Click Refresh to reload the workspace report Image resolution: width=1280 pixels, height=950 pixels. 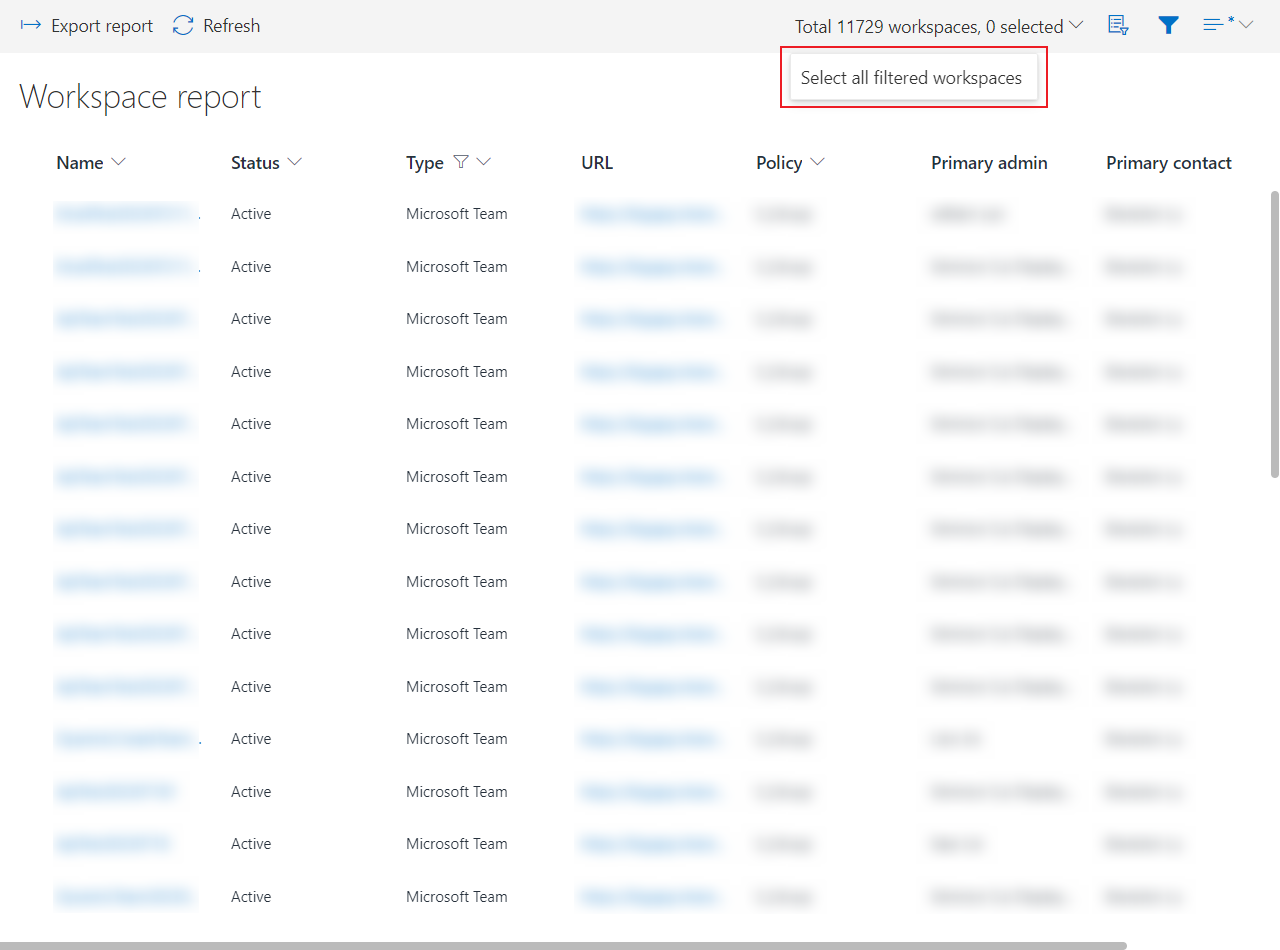pyautogui.click(x=216, y=25)
